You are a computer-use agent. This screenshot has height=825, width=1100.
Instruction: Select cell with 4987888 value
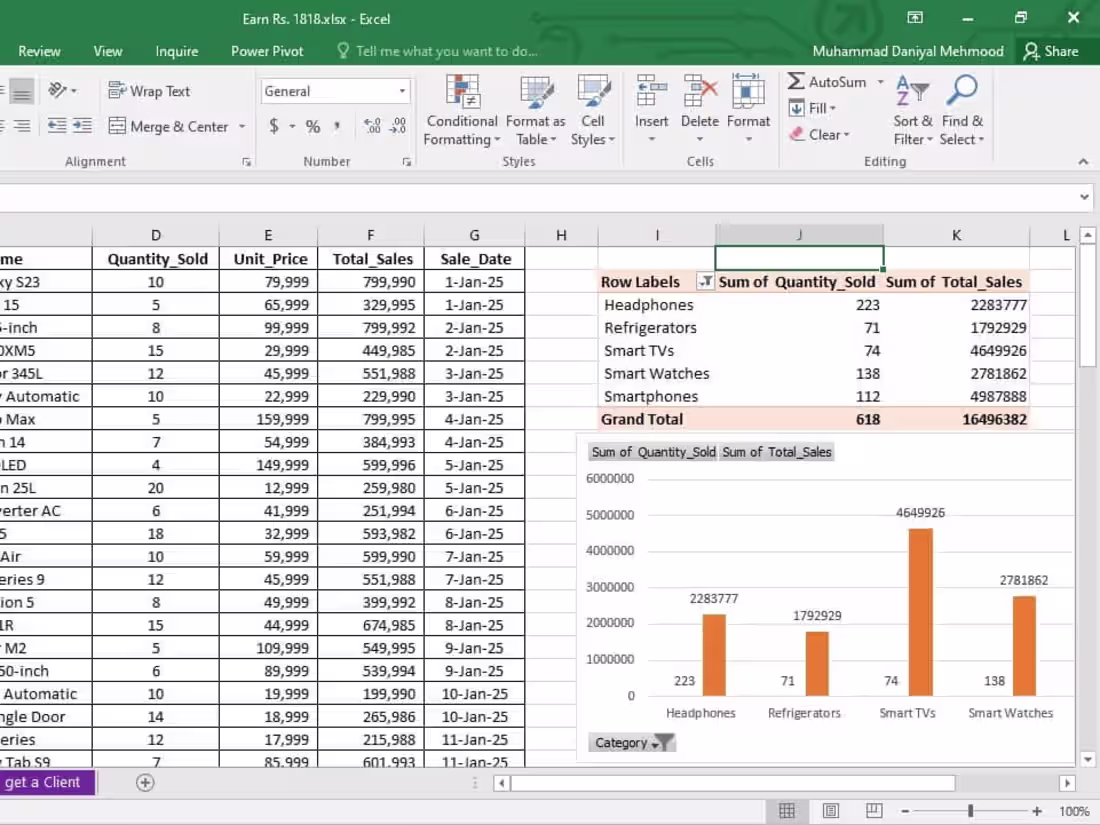[x=957, y=396]
